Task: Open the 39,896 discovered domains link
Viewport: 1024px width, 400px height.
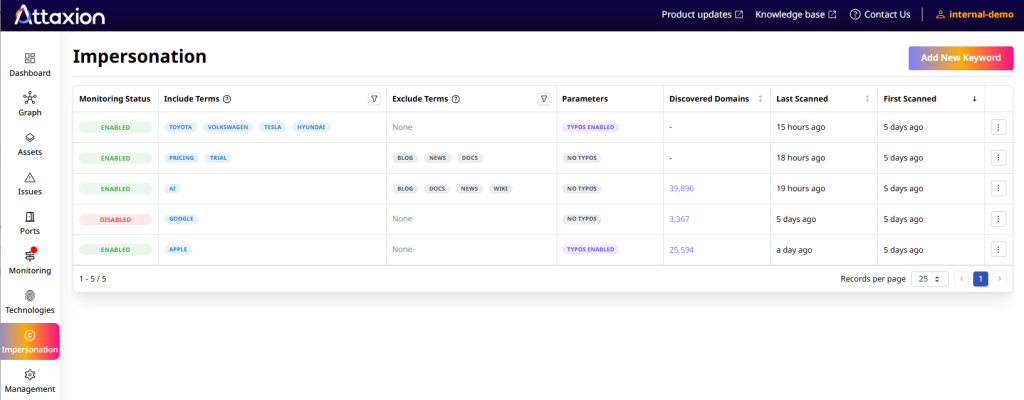Action: pyautogui.click(x=681, y=188)
